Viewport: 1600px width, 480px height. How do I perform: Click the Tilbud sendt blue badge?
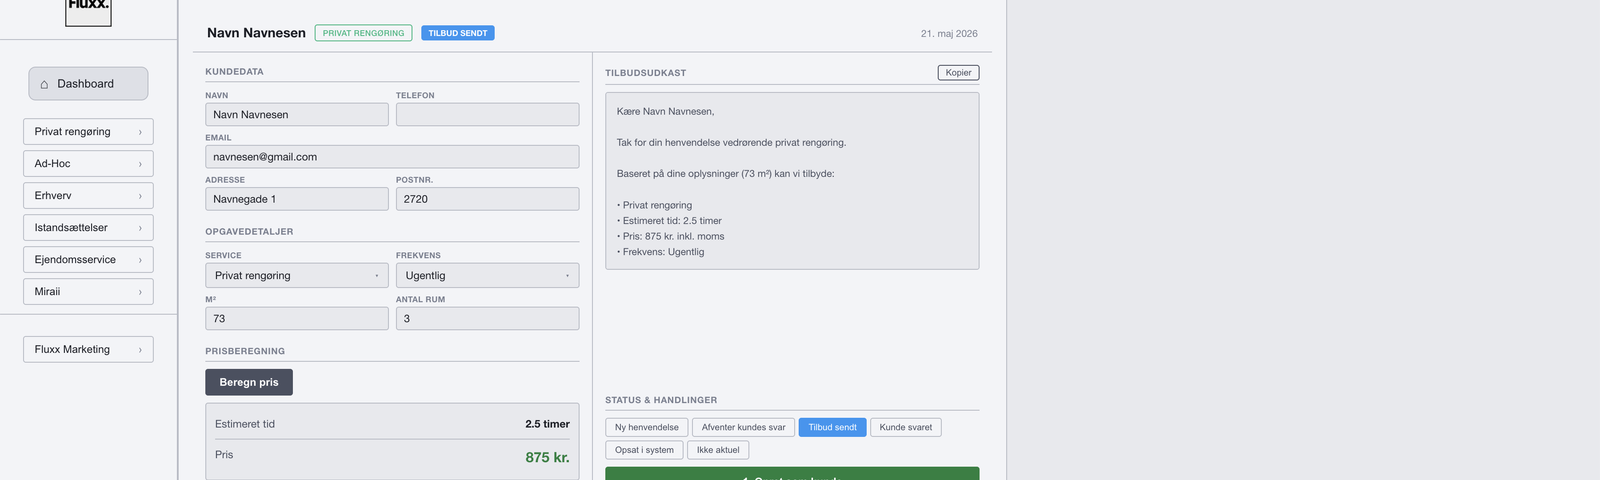tap(458, 33)
